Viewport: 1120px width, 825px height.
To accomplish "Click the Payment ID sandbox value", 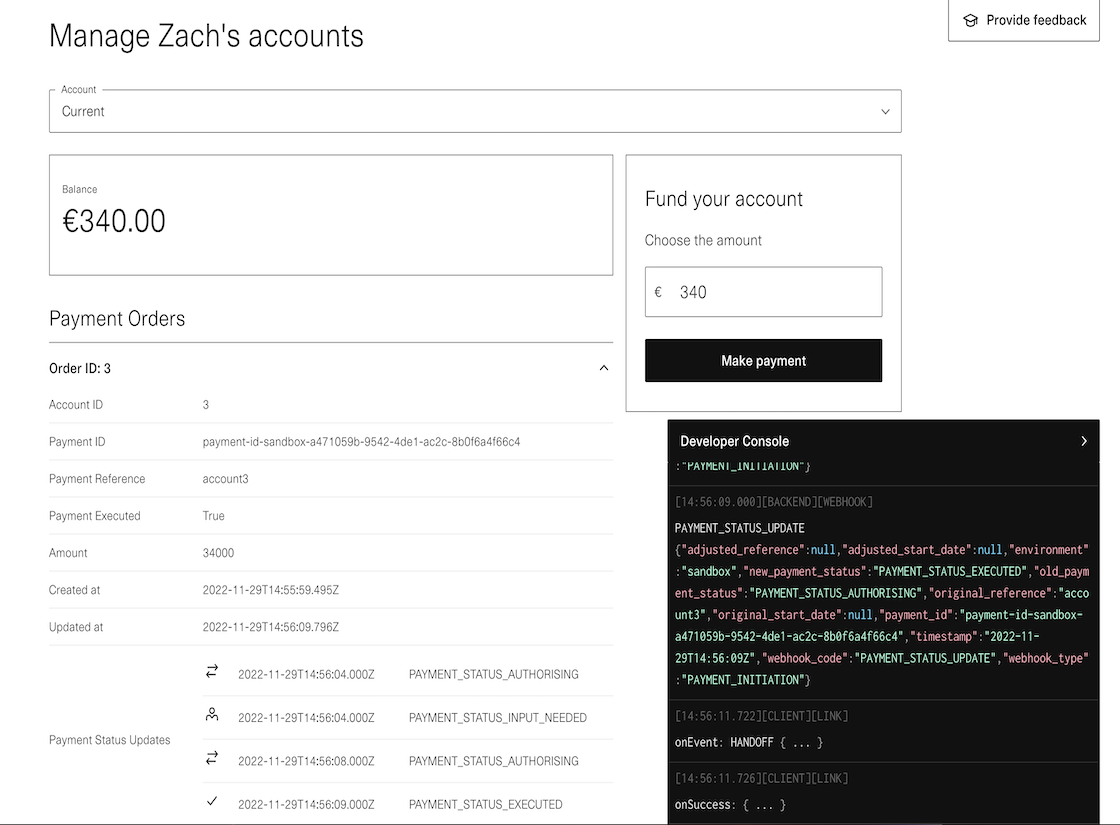I will point(361,442).
